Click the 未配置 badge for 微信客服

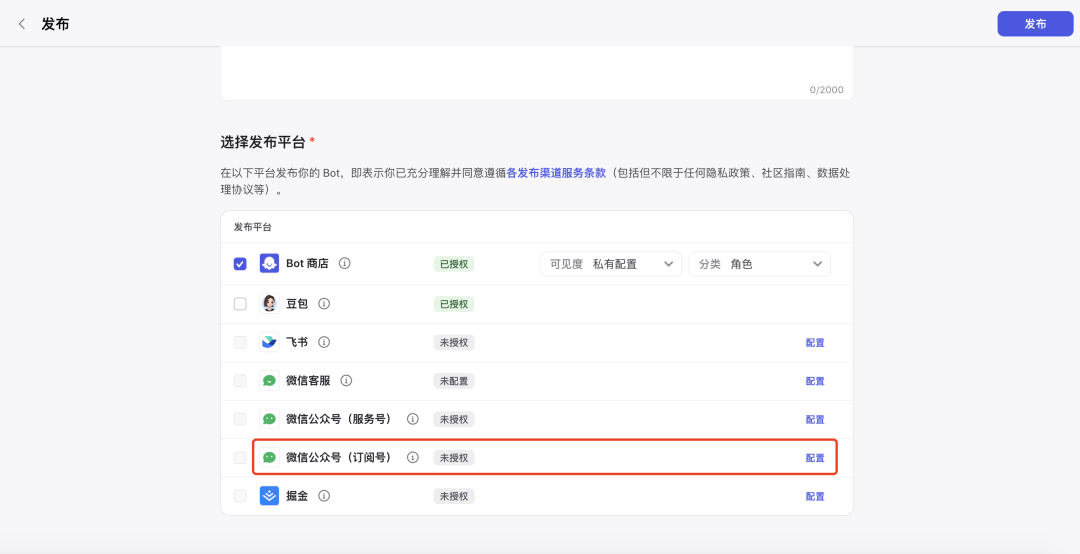[x=454, y=381]
